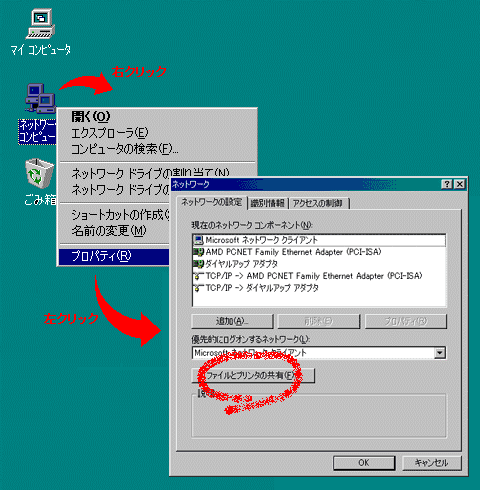
Task: Click the キャンセル button
Action: click(432, 463)
